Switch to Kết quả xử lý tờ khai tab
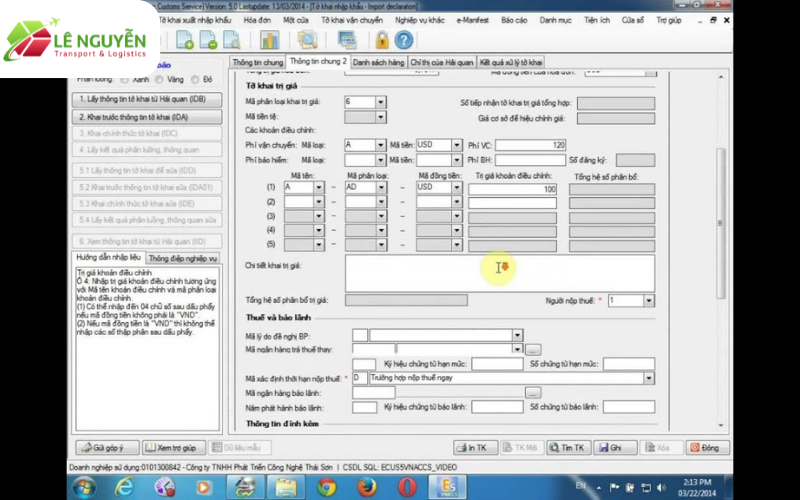 coord(511,62)
